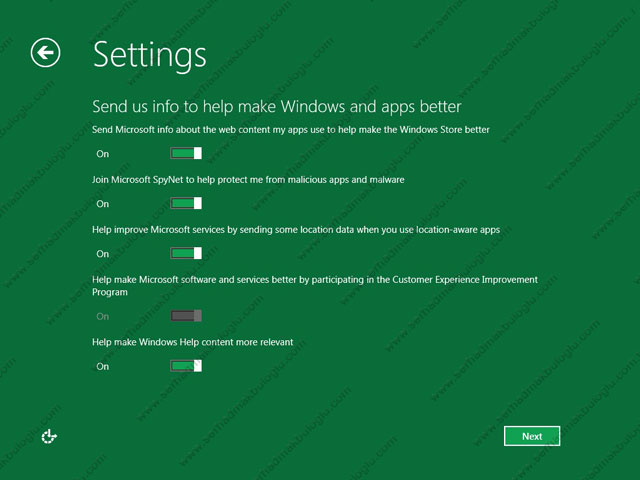This screenshot has width=640, height=480.
Task: Open the Ease of Access icon
Action: click(49, 436)
